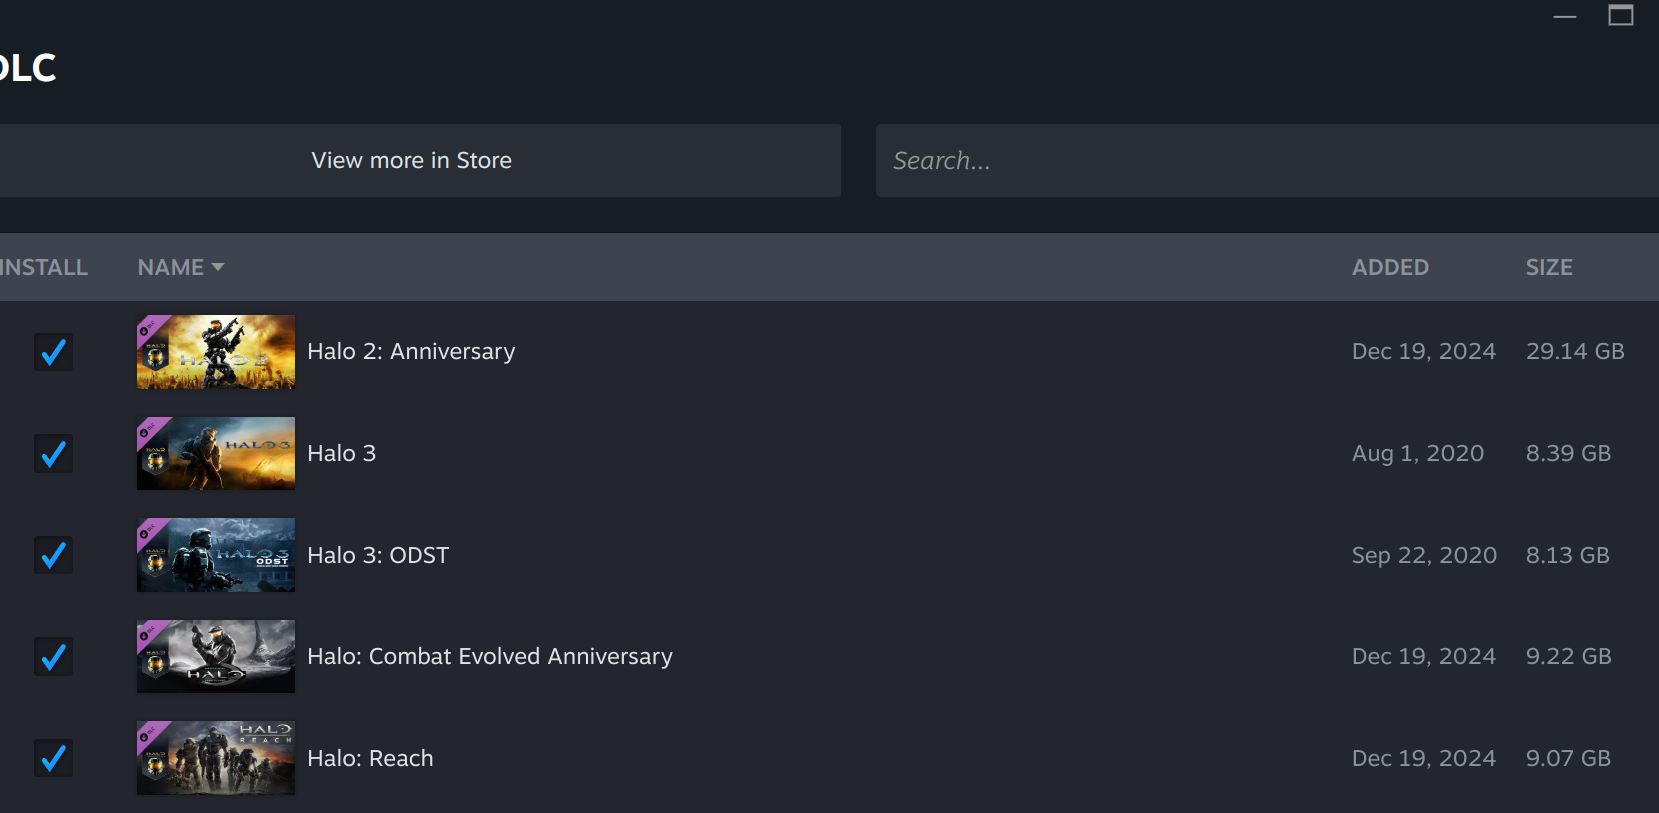
Task: Click the 9.22 GB size value
Action: [x=1568, y=657]
